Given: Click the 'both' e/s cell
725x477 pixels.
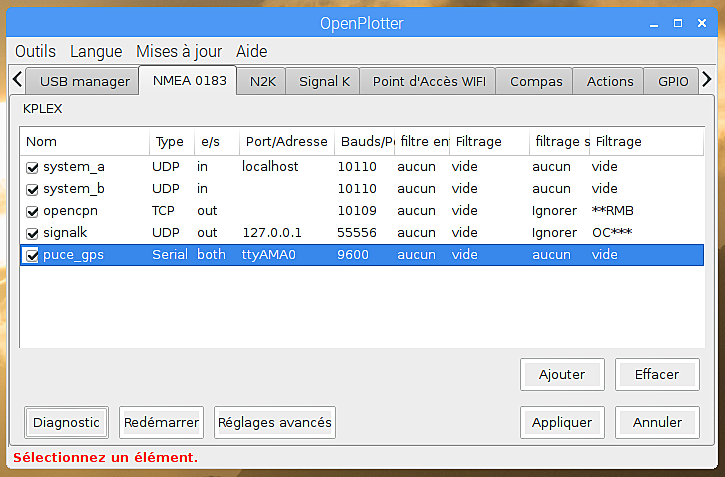Looking at the screenshot, I should 211,255.
